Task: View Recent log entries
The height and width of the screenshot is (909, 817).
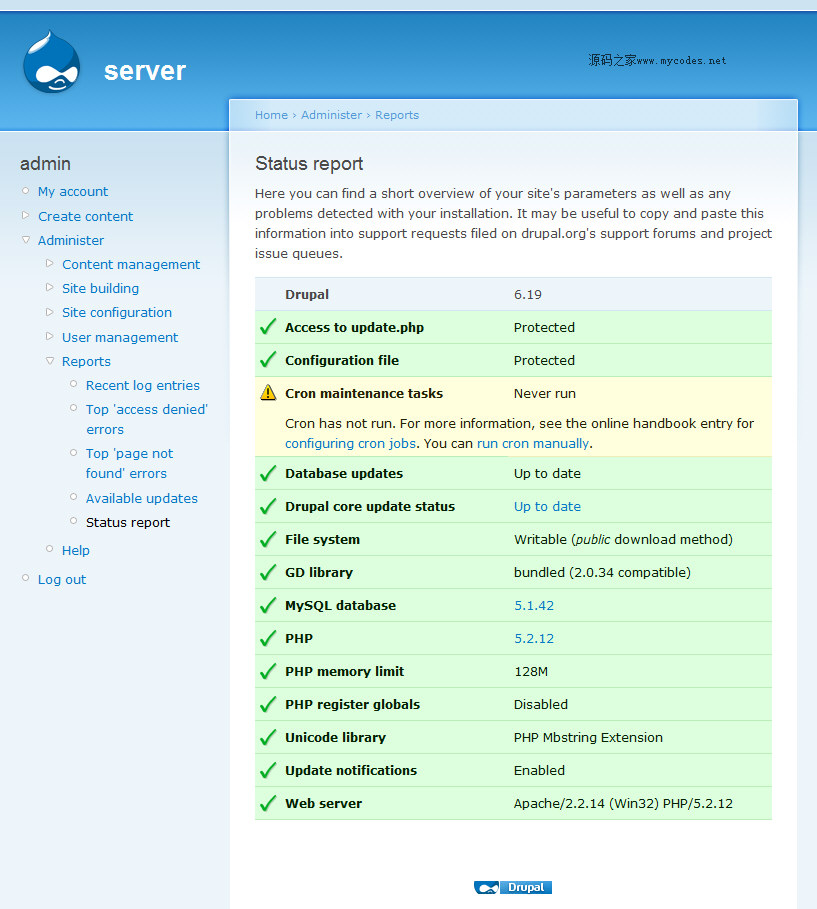Action: pyautogui.click(x=143, y=386)
